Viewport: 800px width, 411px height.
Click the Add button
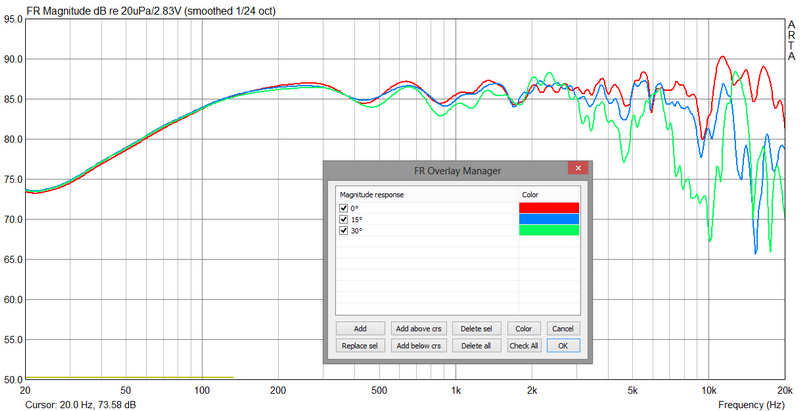(x=359, y=328)
